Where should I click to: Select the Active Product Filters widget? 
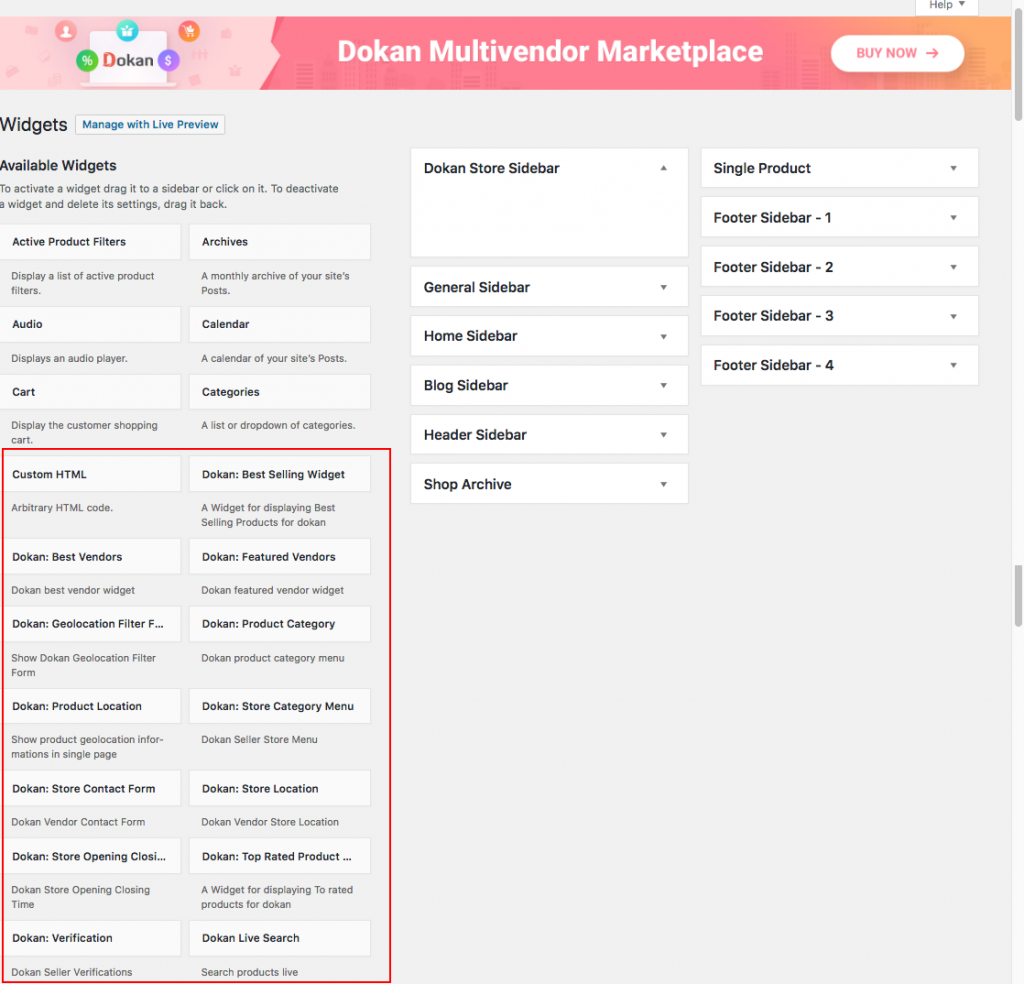point(90,242)
